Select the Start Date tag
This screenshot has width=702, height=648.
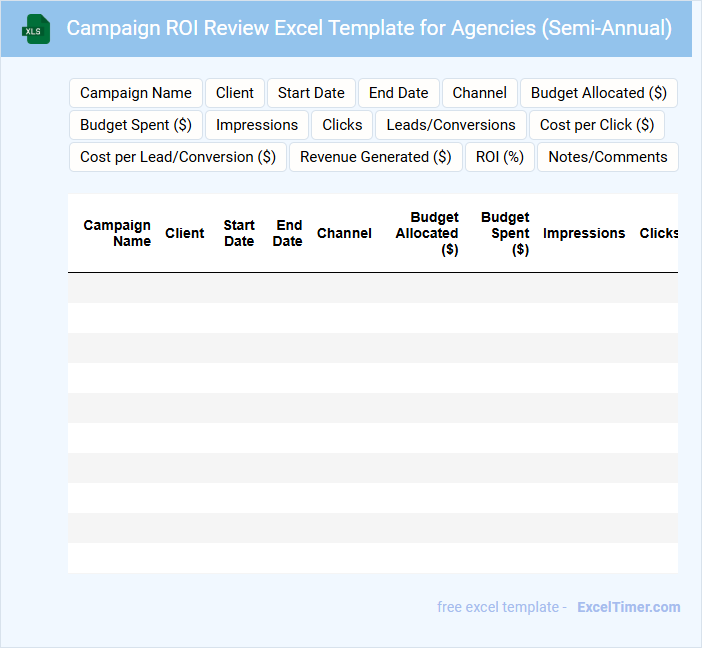[x=311, y=93]
